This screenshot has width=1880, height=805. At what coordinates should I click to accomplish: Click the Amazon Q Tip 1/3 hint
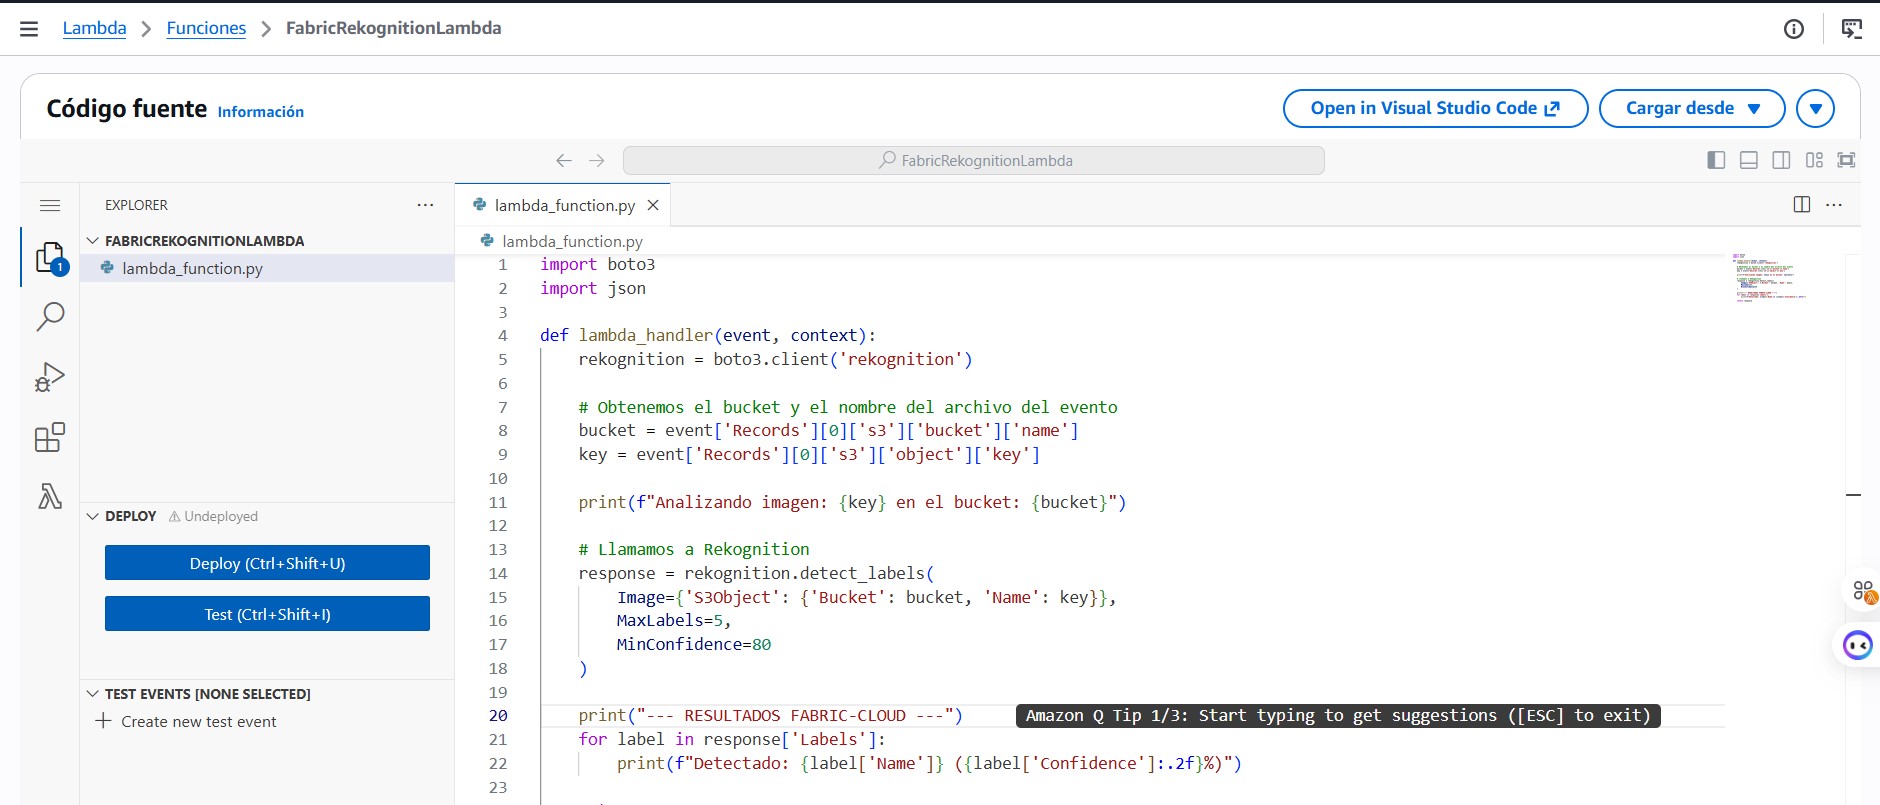coord(1338,716)
